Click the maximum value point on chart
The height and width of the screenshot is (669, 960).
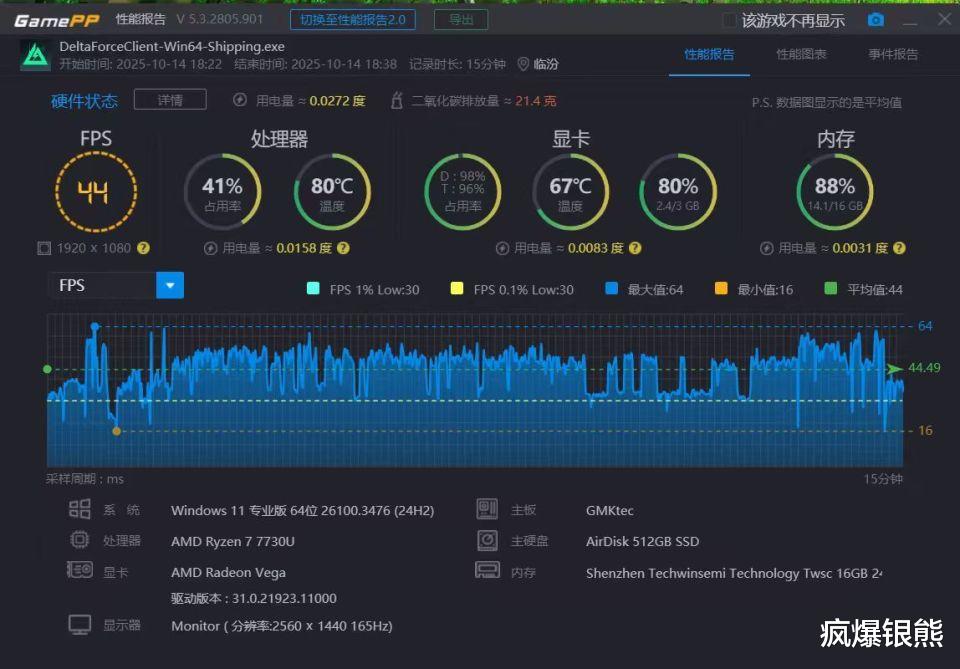(95, 327)
